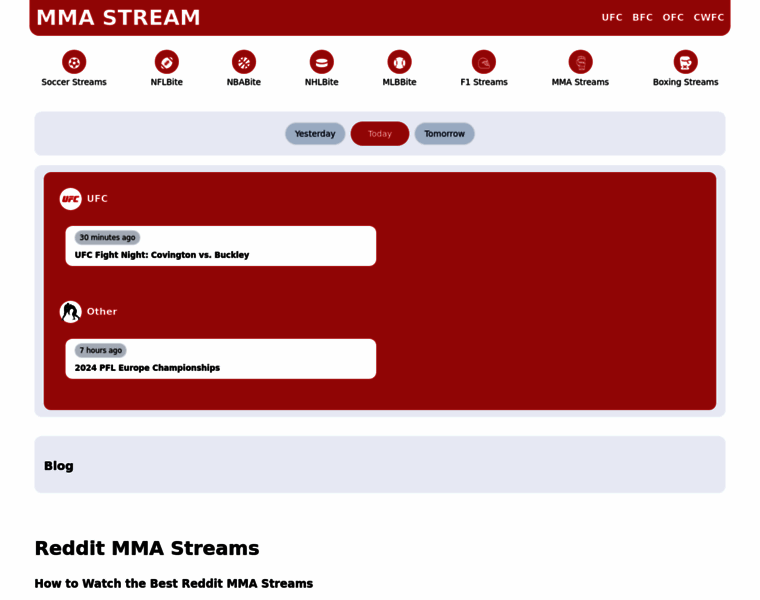The height and width of the screenshot is (600, 760).
Task: Click the Soccer Streams text label
Action: [x=74, y=82]
